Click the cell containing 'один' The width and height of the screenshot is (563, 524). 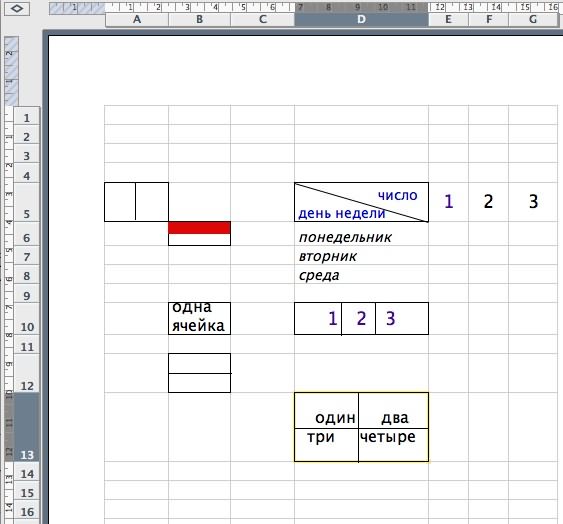326,411
